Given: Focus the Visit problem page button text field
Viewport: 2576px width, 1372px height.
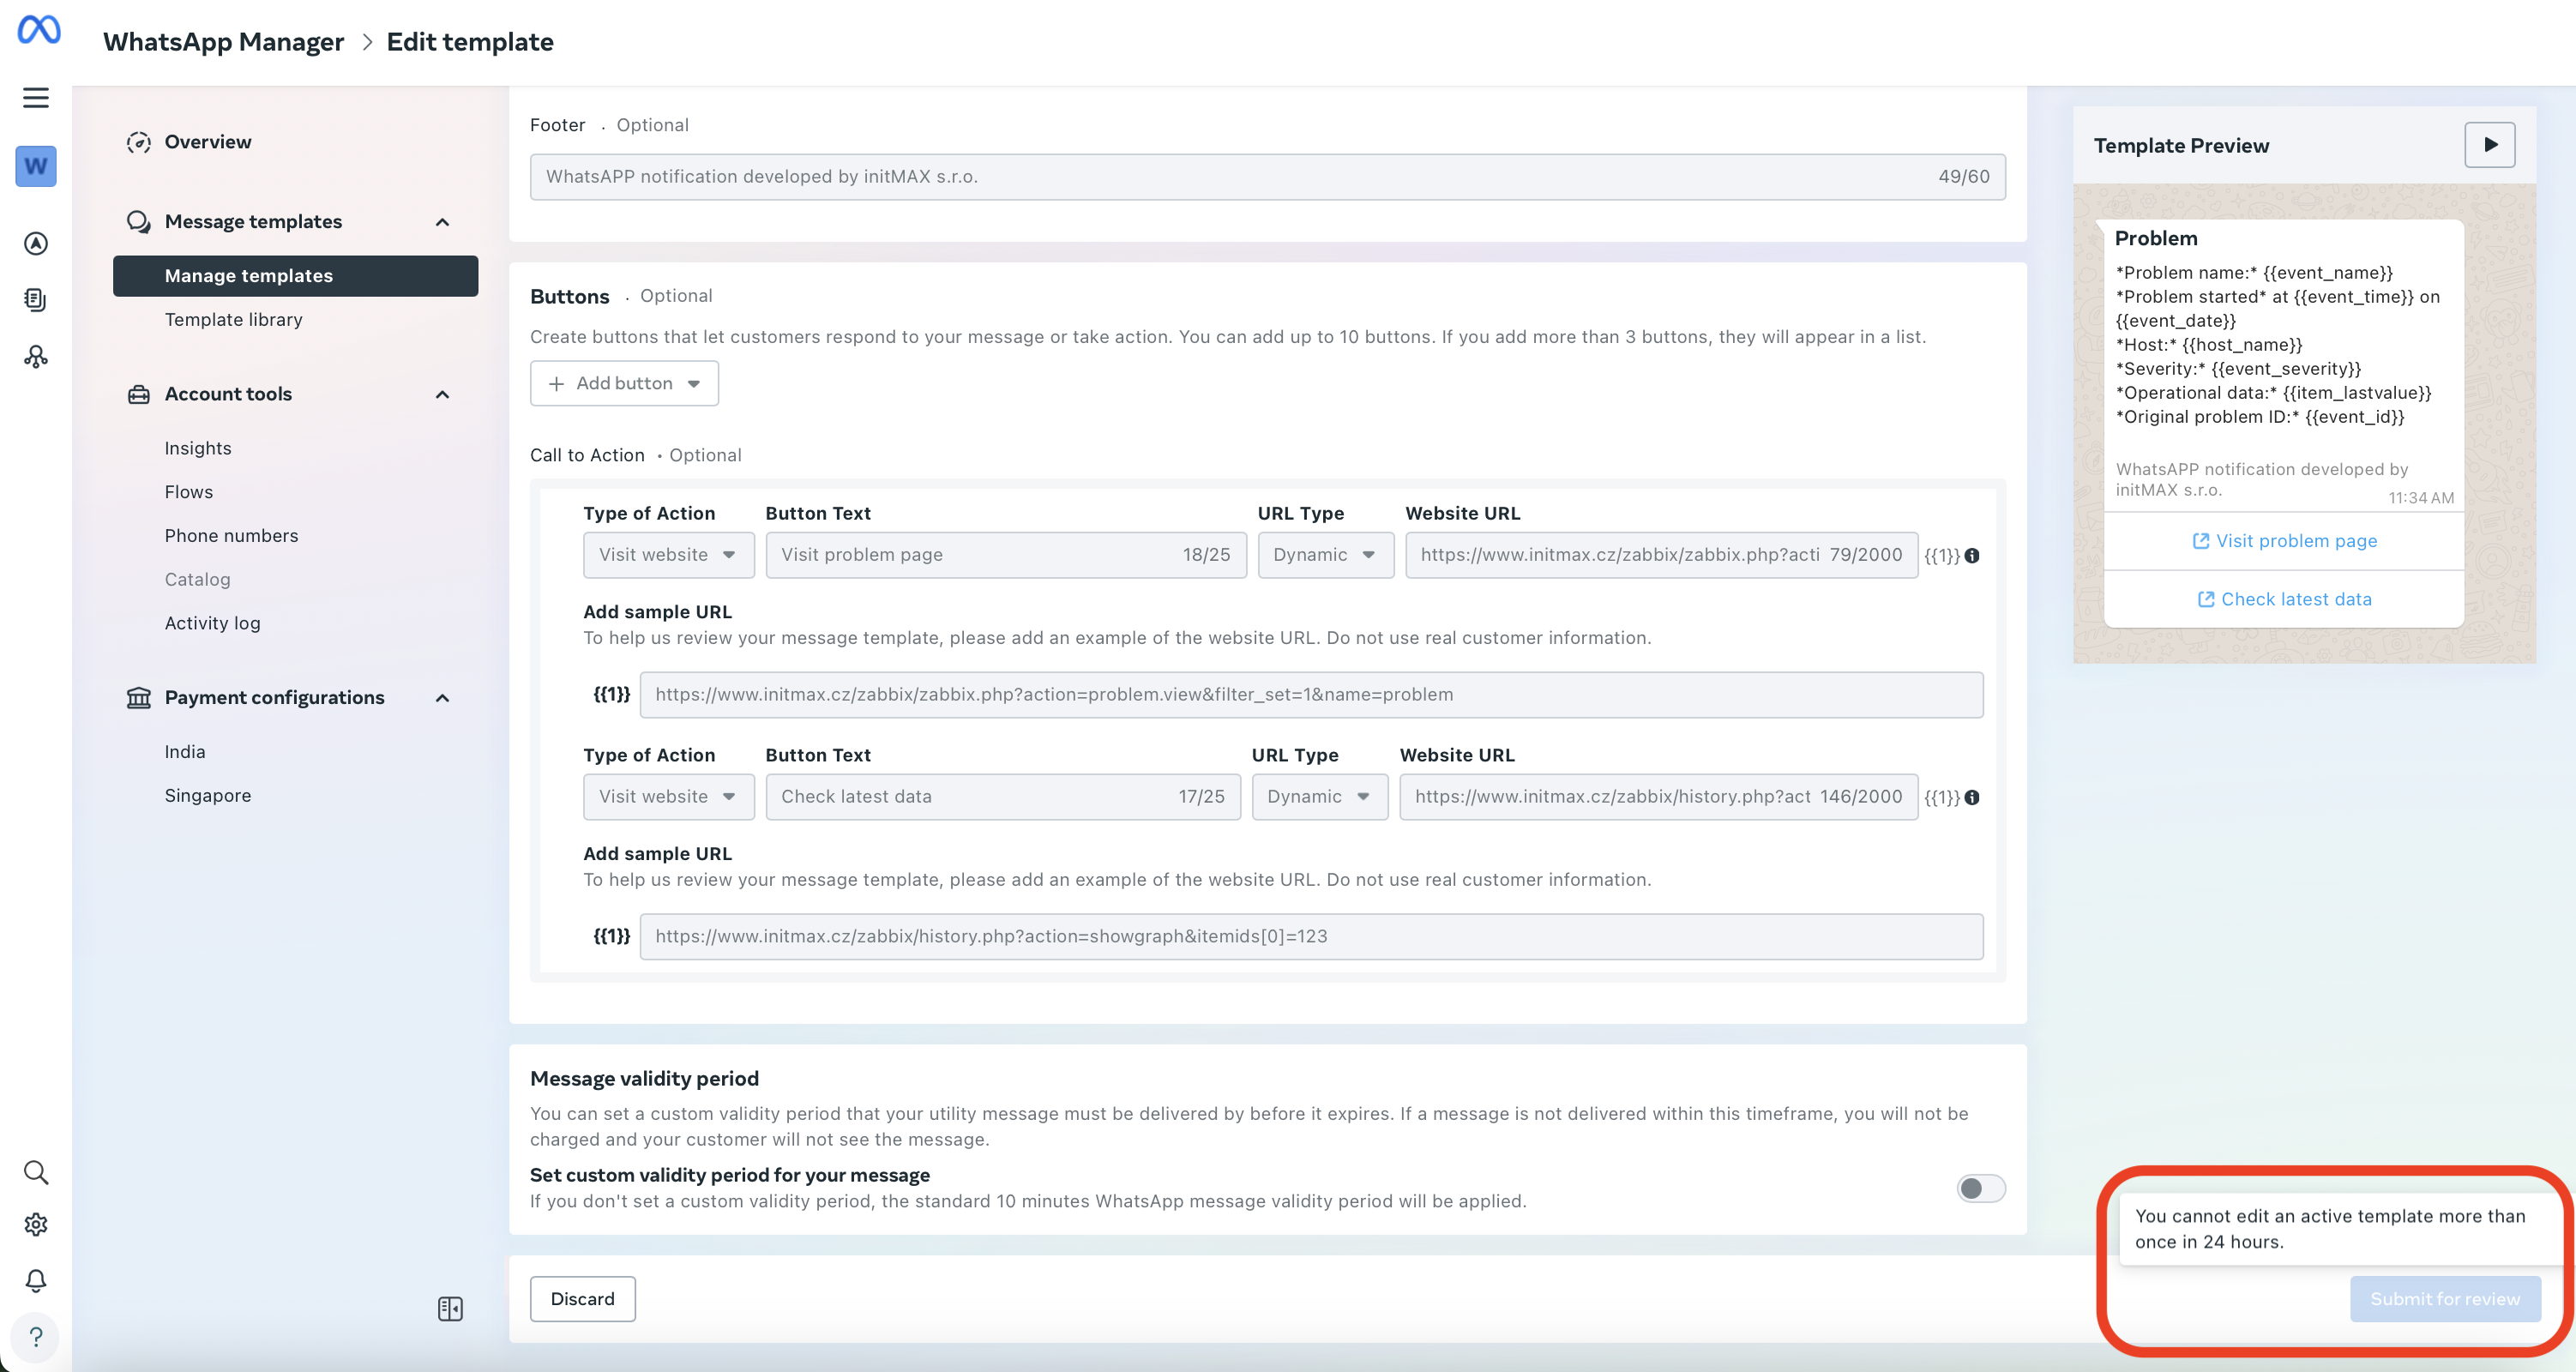Looking at the screenshot, I should click(x=1006, y=555).
